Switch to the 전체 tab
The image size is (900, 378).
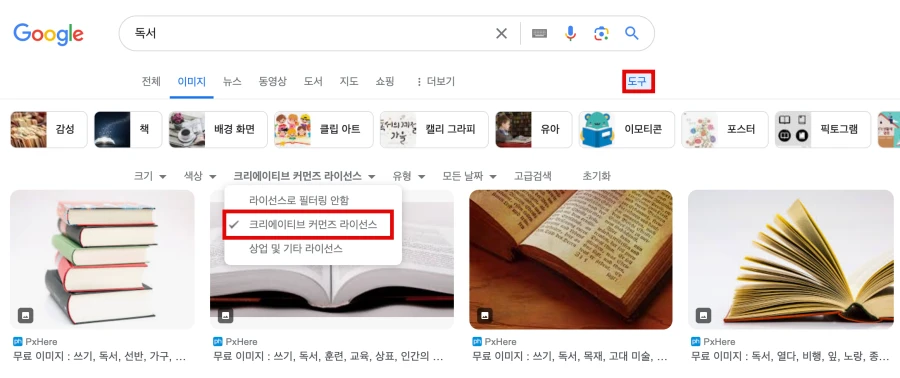pos(151,81)
